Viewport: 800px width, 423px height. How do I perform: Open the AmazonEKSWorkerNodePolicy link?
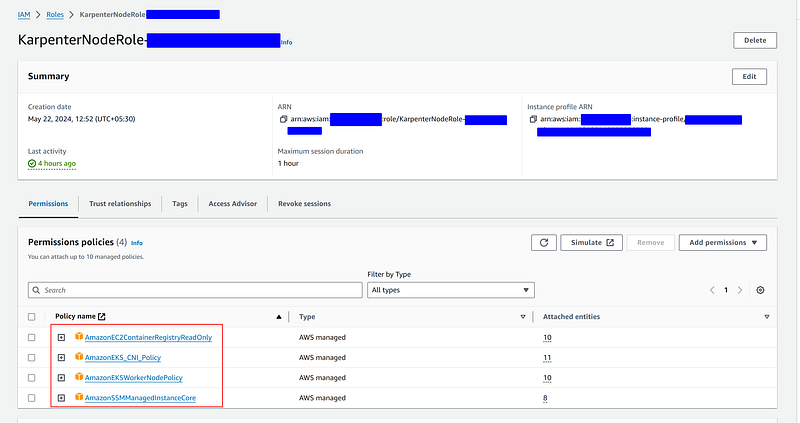coord(134,378)
